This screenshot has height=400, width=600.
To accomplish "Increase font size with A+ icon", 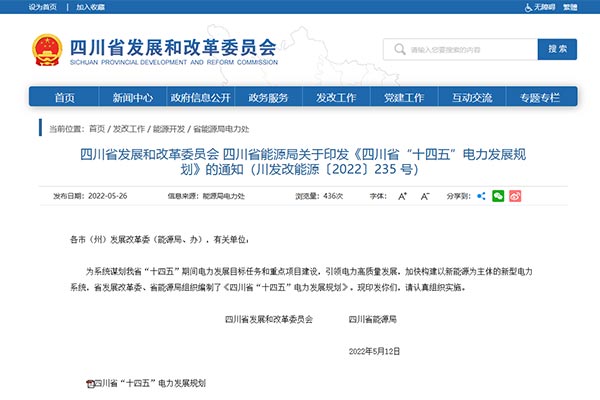I will (402, 196).
